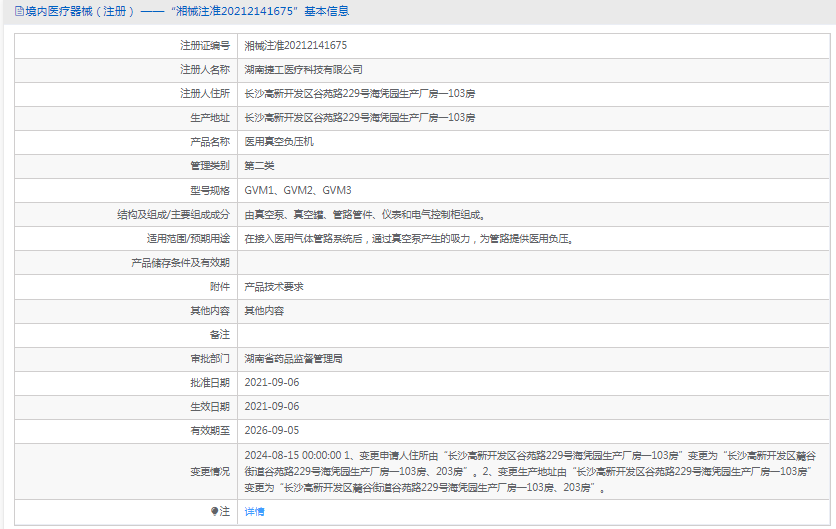Screen dimensions: 836x529
Task: Click the 生产地址 label
Action: tap(210, 117)
